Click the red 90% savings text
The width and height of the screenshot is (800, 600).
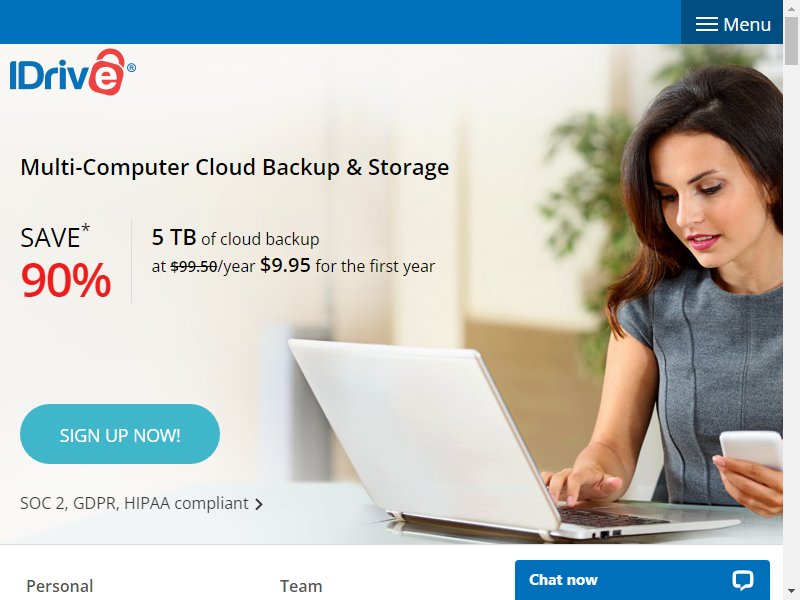tap(66, 280)
